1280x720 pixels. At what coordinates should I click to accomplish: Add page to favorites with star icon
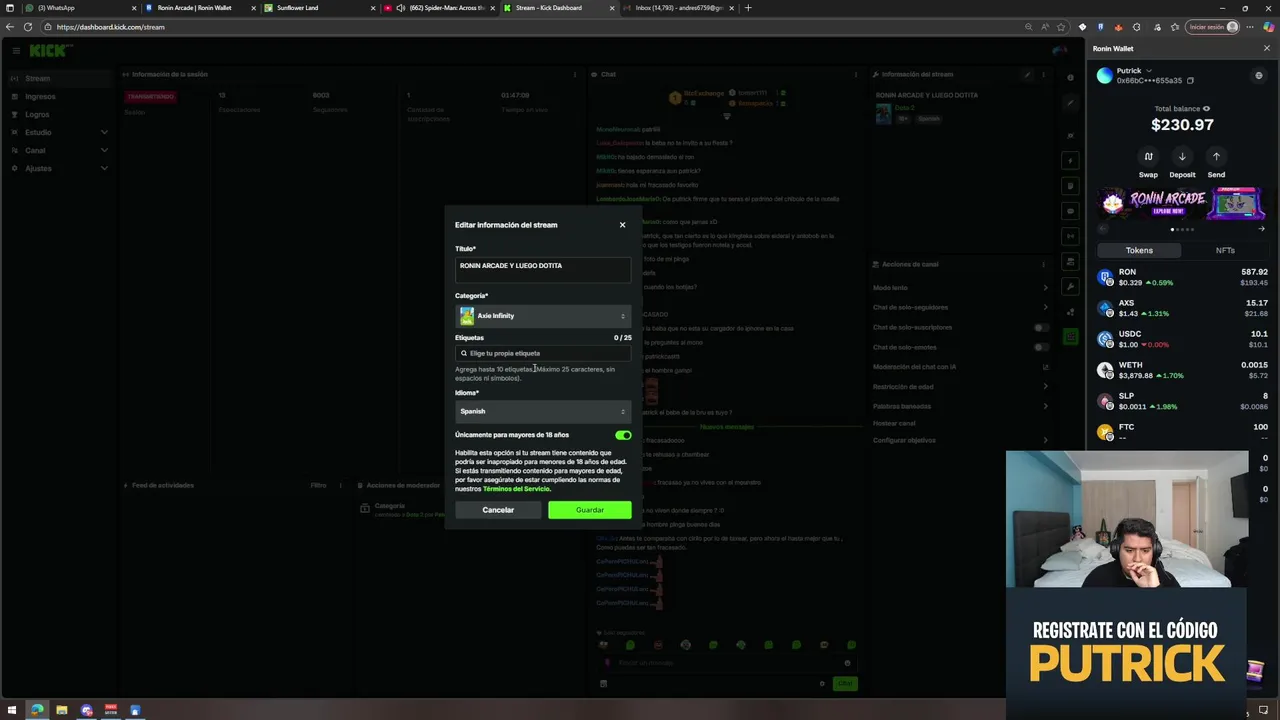1062,27
